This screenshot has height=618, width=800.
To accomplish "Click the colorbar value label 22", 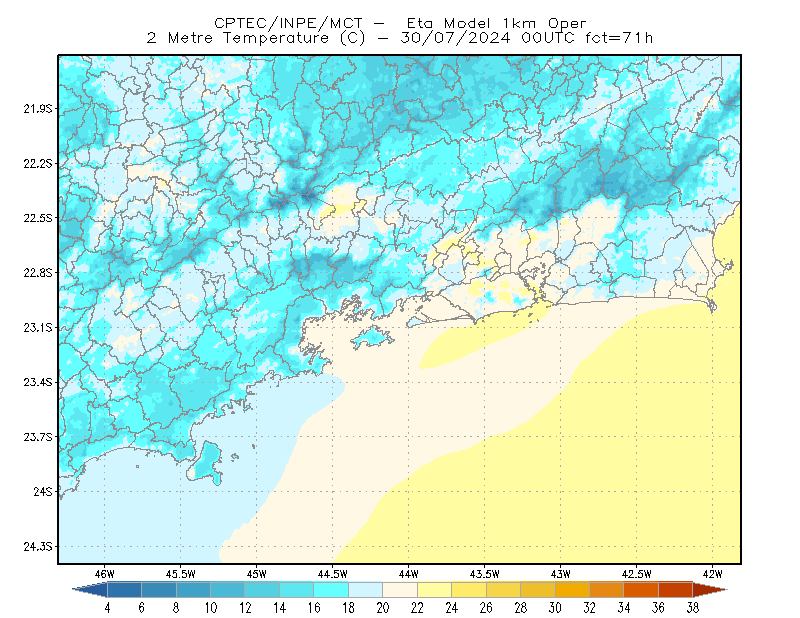I will (x=417, y=608).
